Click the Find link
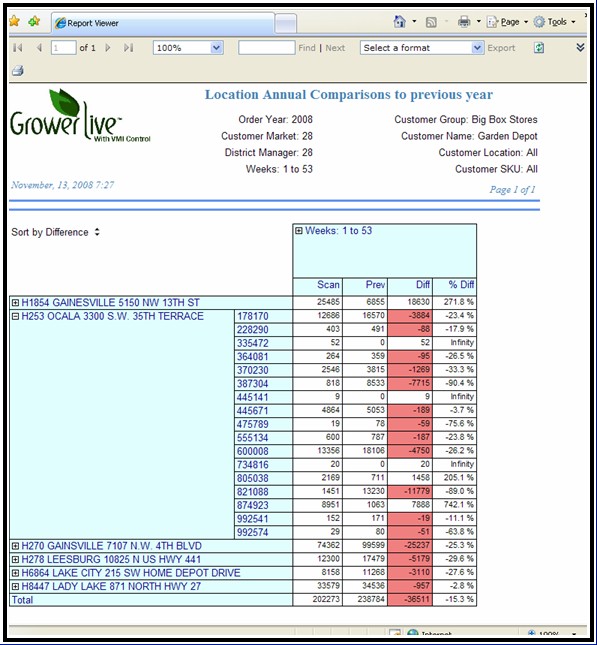597x645 pixels. click(x=307, y=48)
